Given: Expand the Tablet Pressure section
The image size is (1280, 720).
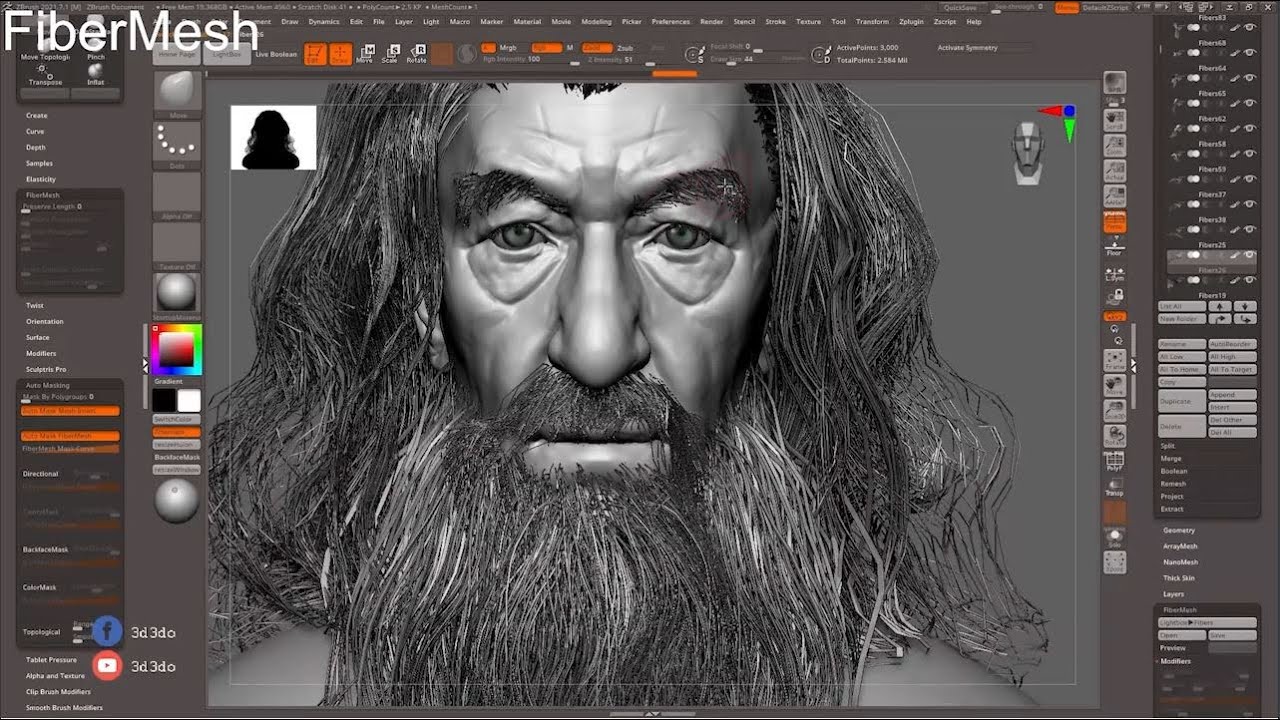Looking at the screenshot, I should coord(51,660).
